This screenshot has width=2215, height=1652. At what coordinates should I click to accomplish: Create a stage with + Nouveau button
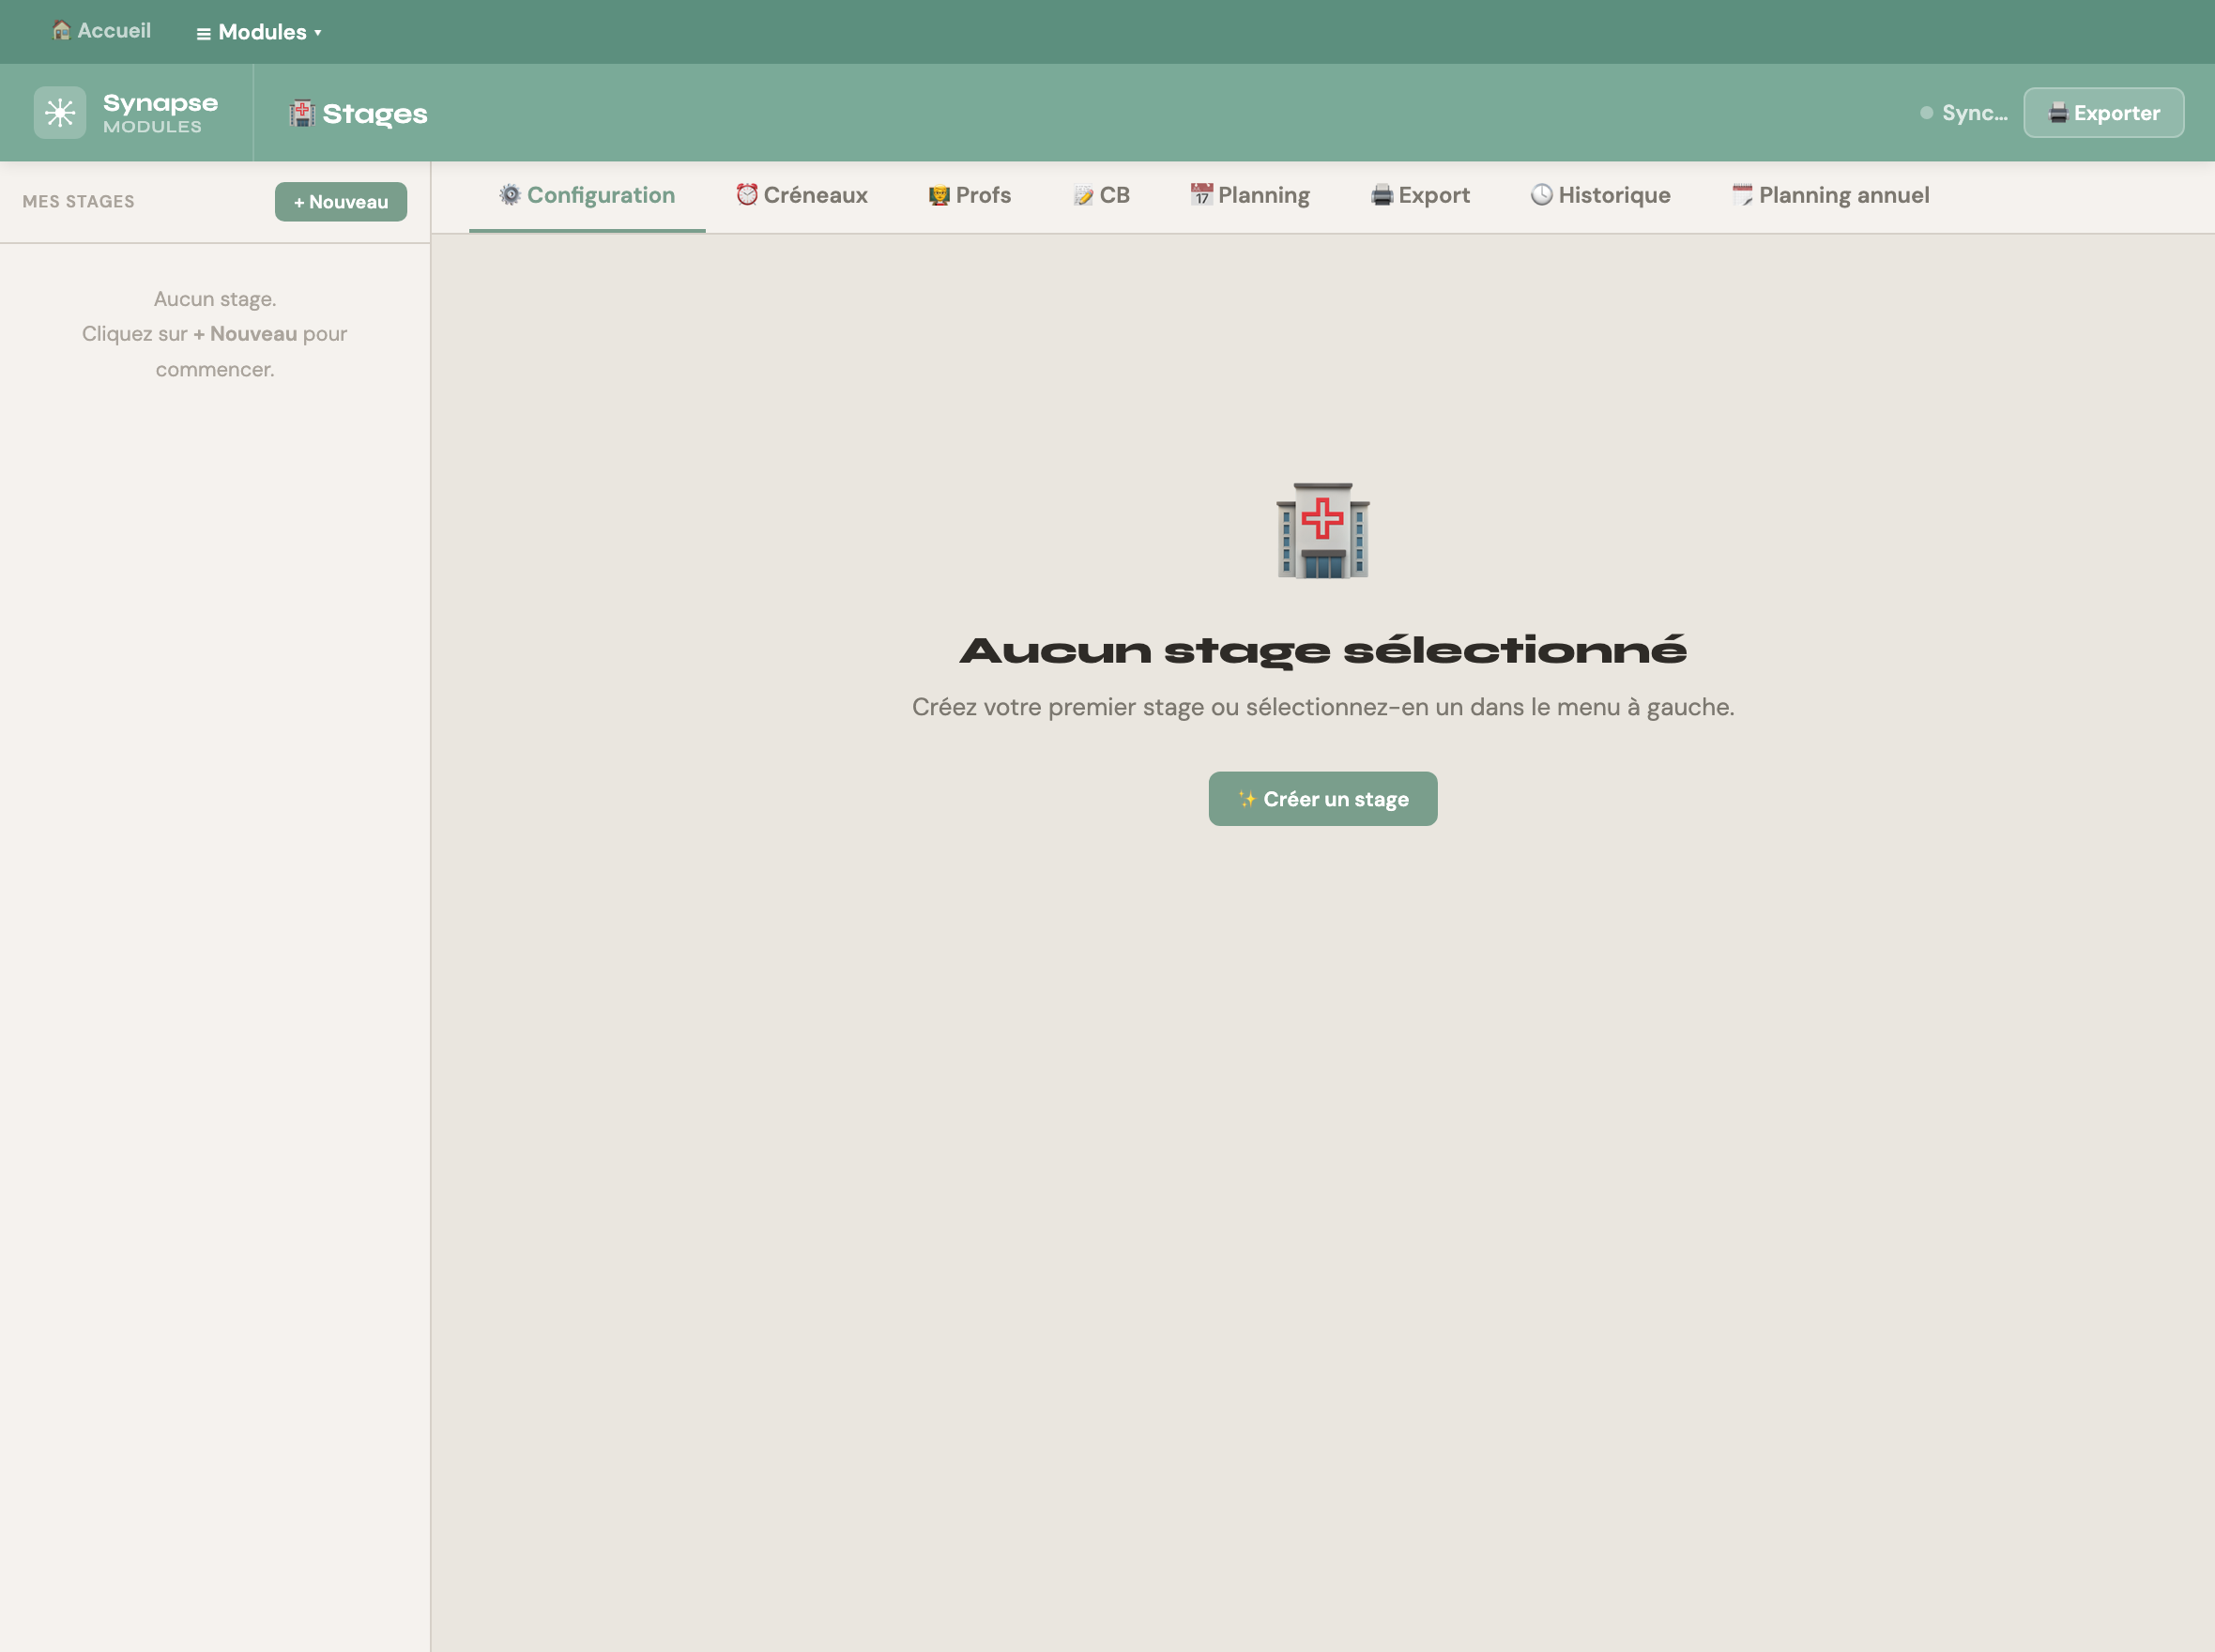click(341, 202)
